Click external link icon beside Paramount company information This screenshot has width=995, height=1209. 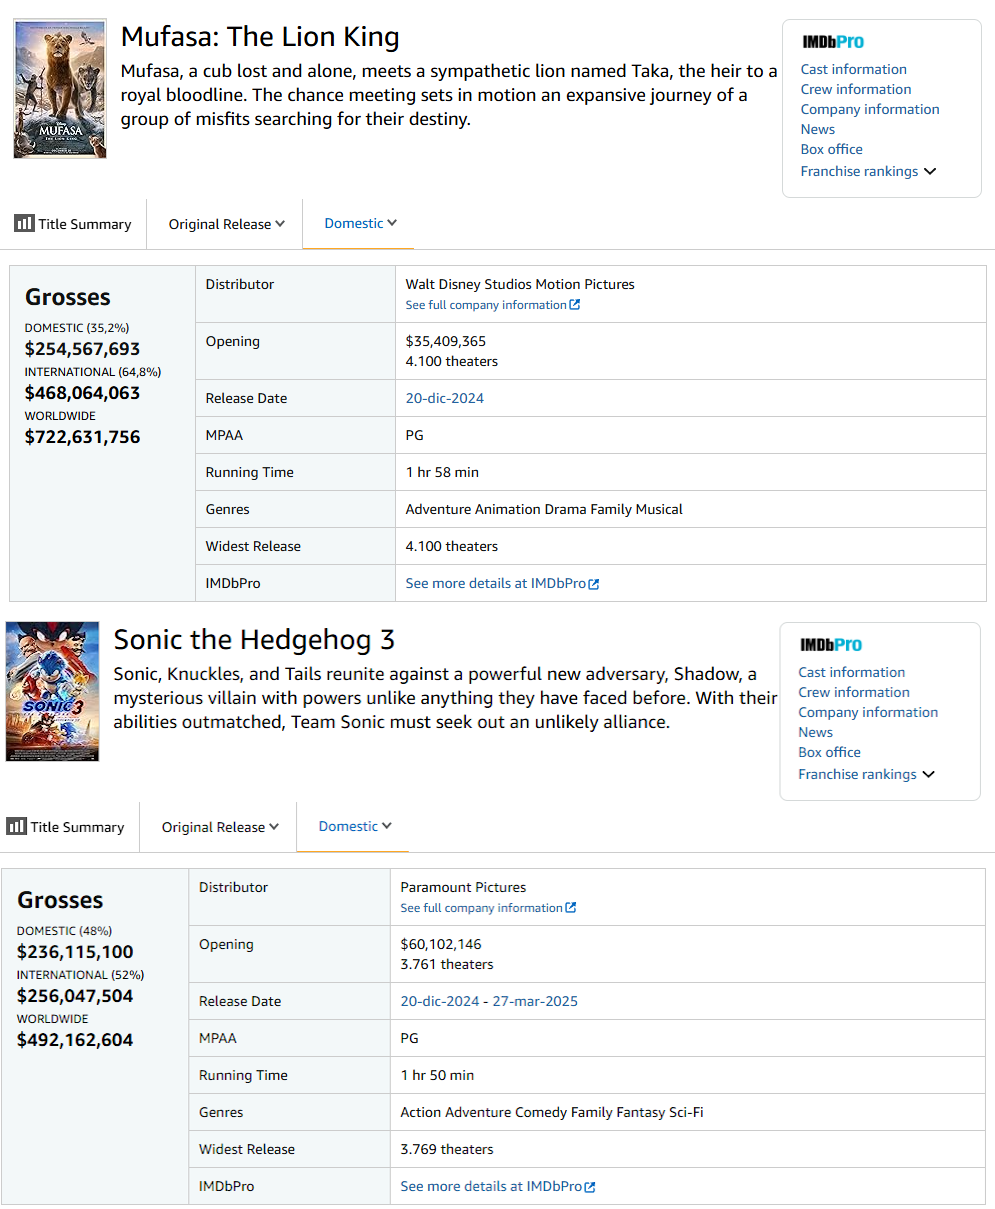[x=571, y=908]
